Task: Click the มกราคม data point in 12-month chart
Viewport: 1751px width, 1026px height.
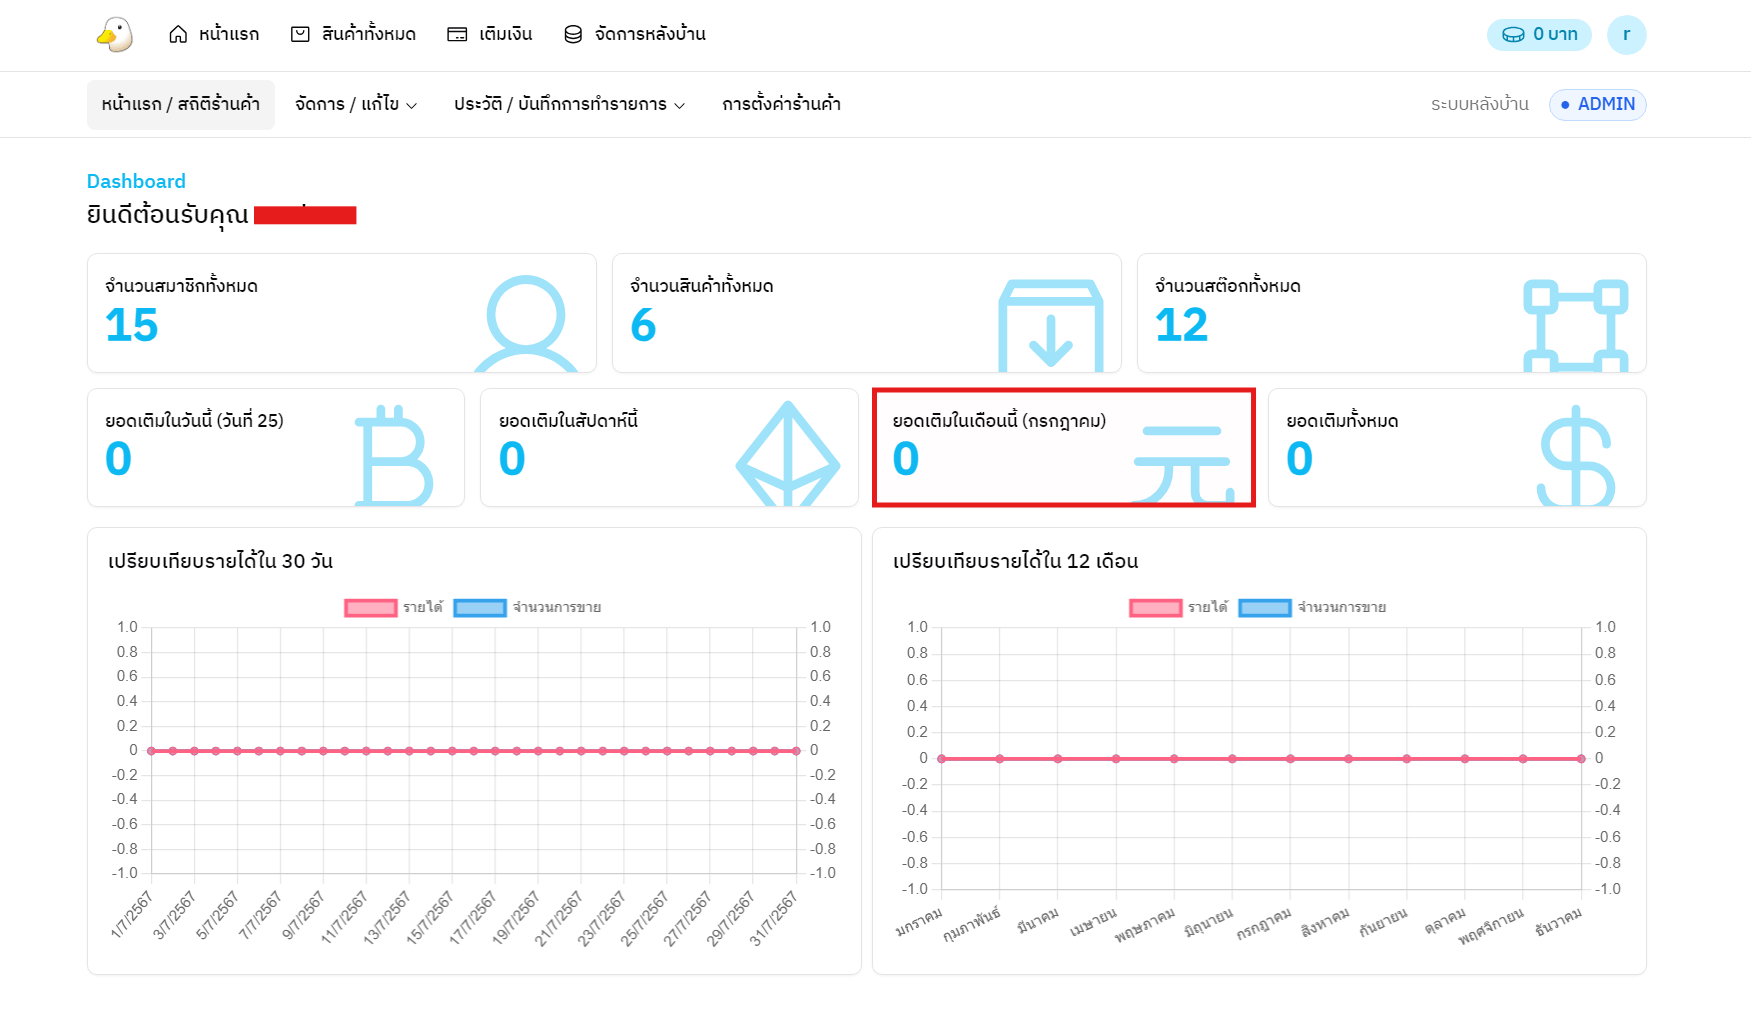Action: click(941, 759)
